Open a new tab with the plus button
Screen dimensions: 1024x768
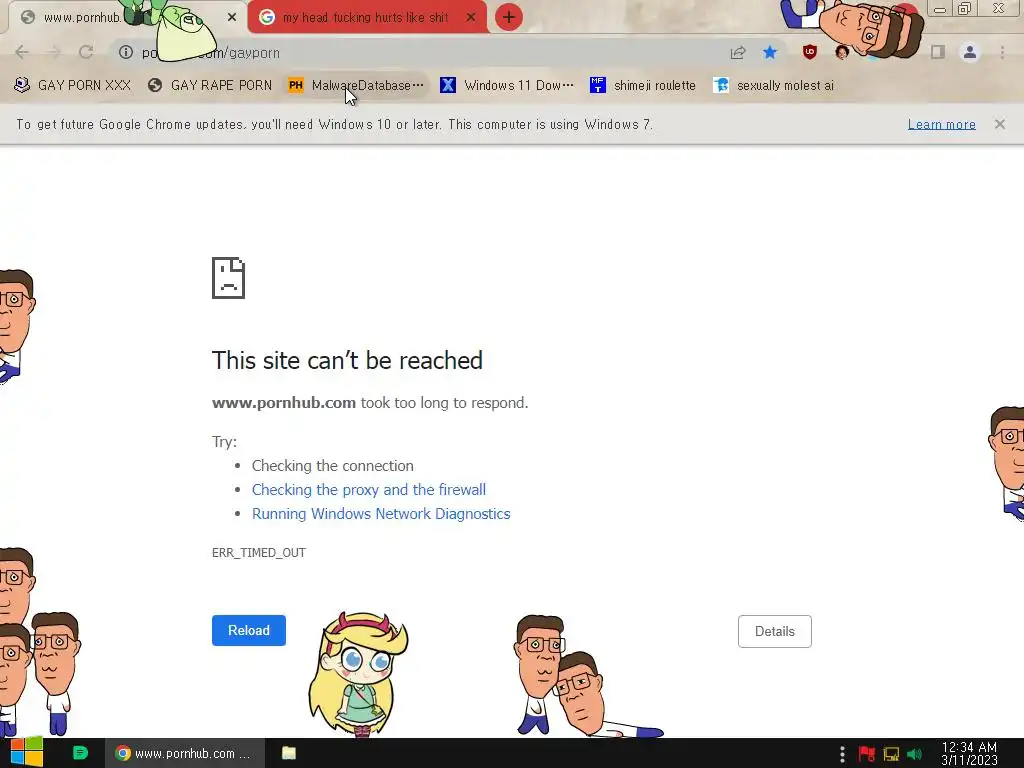[509, 17]
